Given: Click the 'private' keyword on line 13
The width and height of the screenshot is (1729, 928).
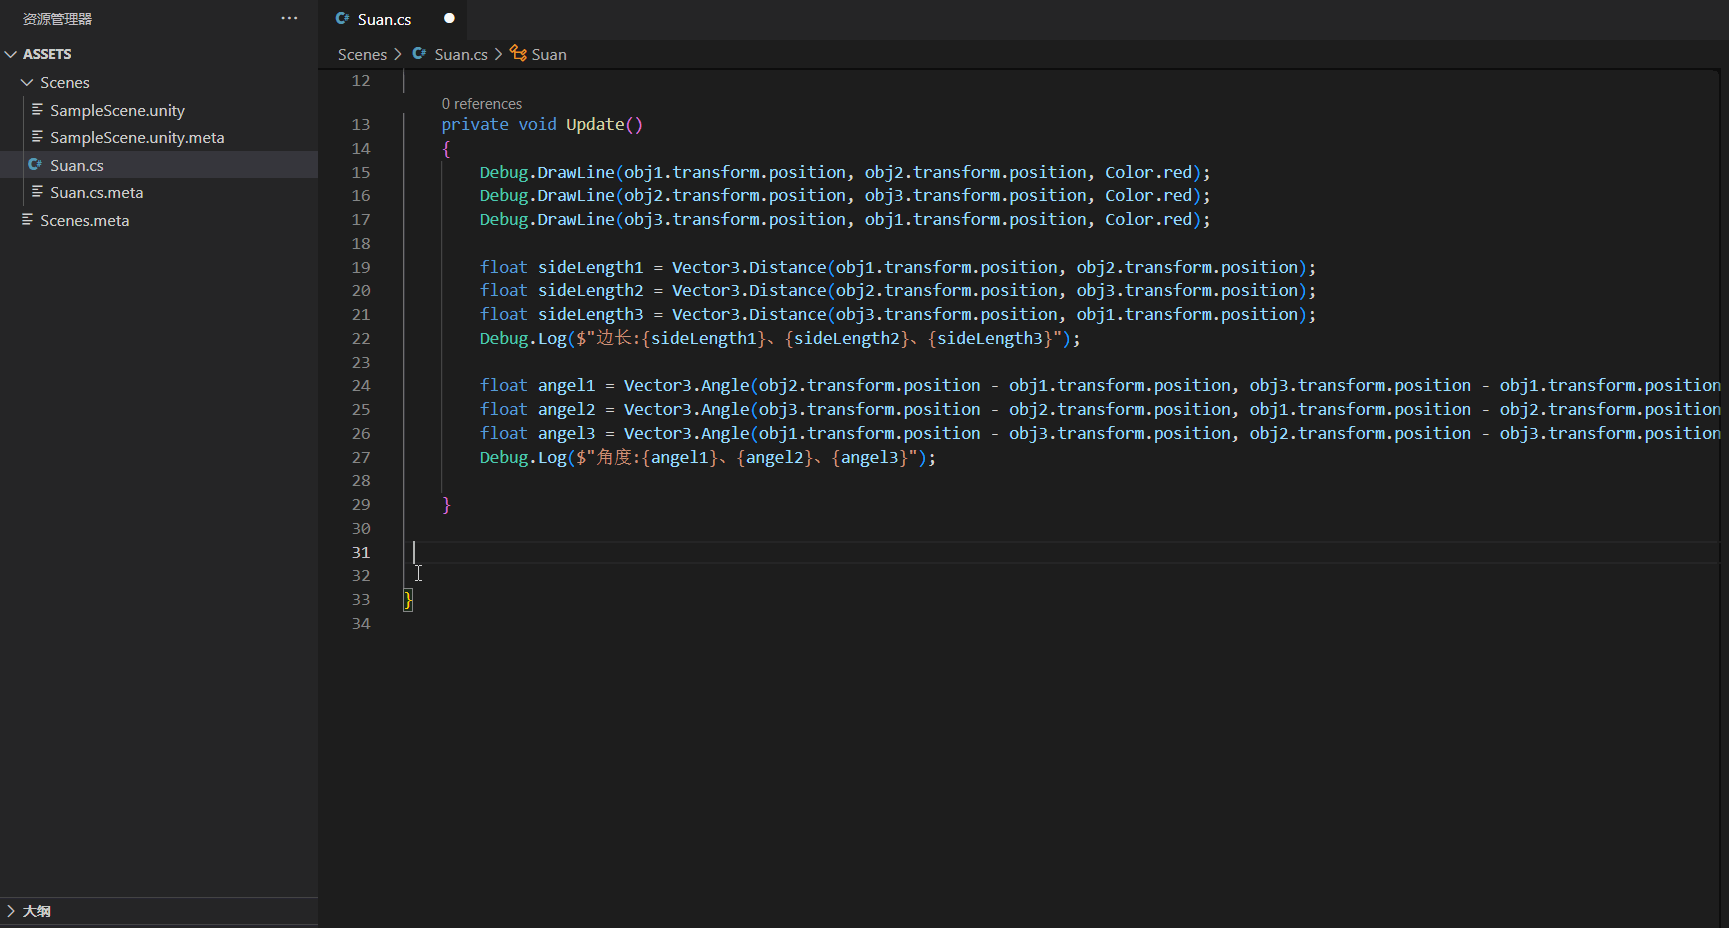Looking at the screenshot, I should (475, 125).
